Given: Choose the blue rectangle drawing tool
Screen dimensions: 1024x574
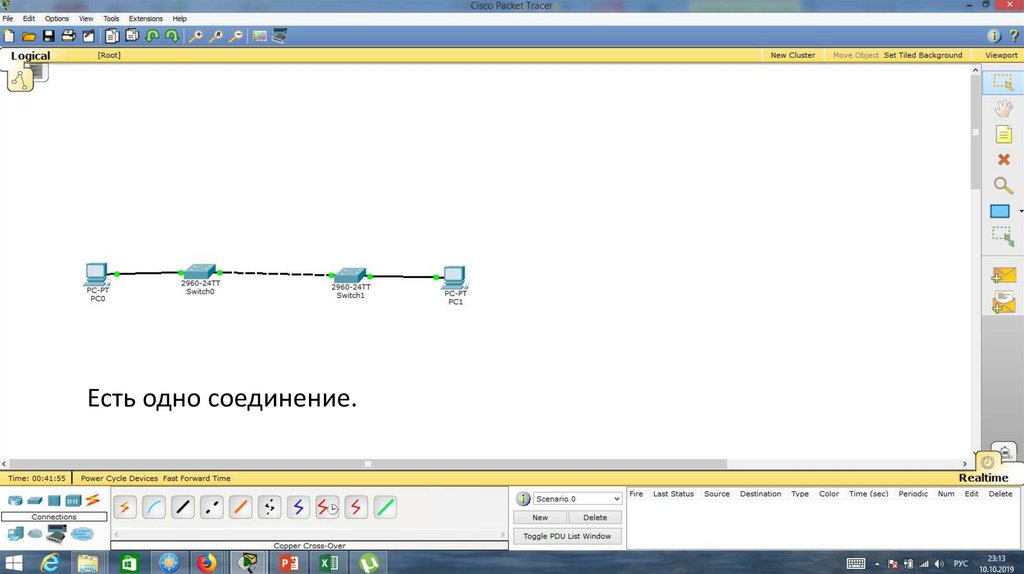Looking at the screenshot, I should click(x=1000, y=211).
